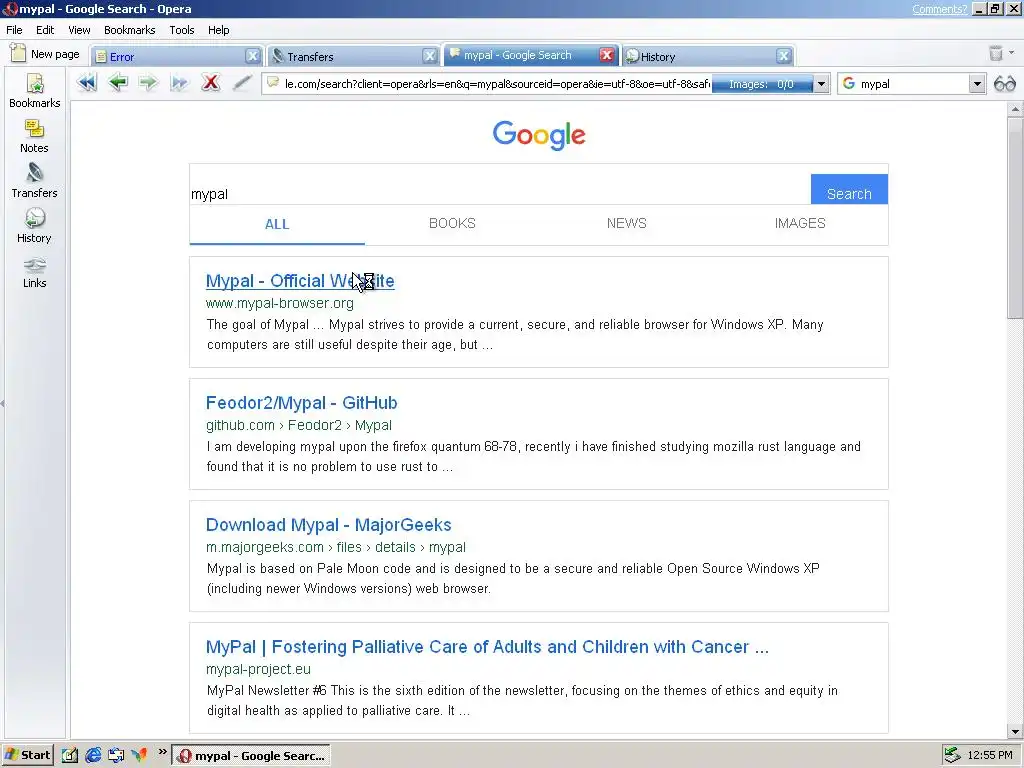
Task: Stop page loading with red X
Action: 210,83
